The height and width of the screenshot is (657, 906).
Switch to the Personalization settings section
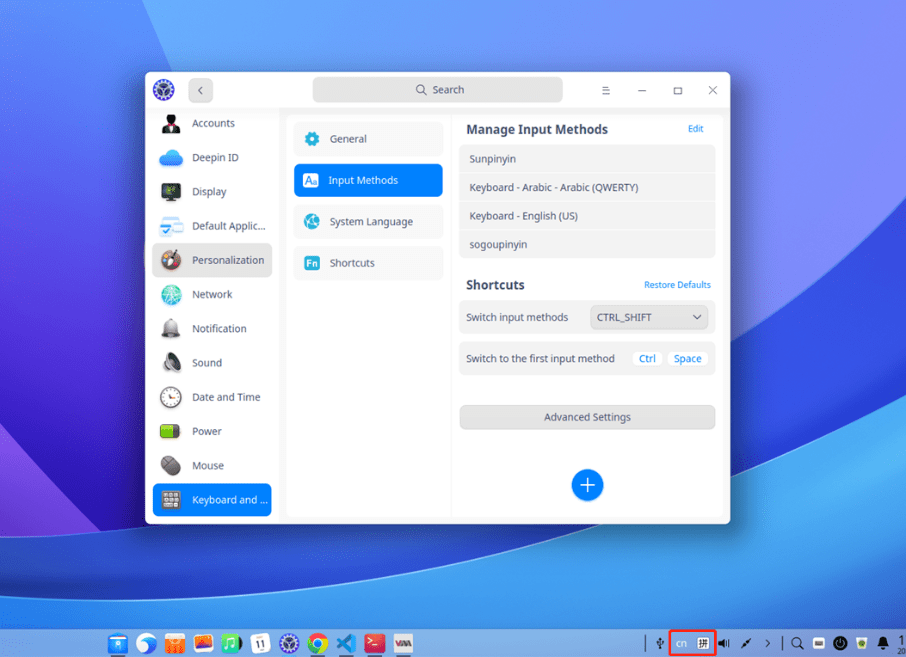tap(211, 260)
